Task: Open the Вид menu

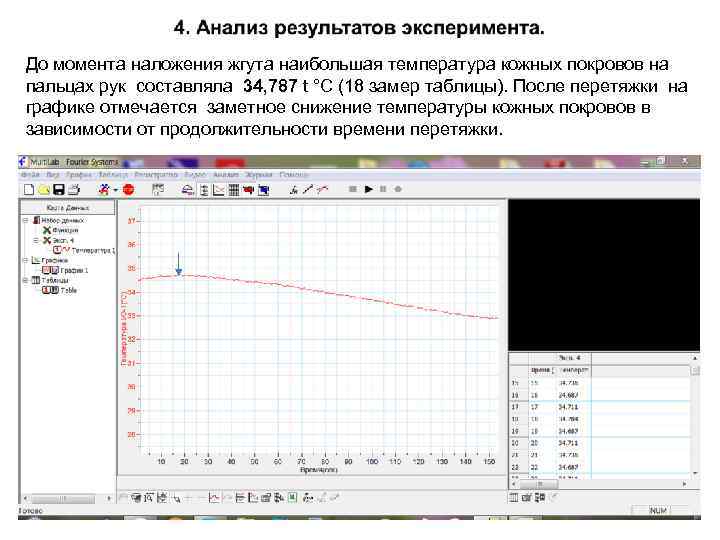Action: click(x=52, y=175)
